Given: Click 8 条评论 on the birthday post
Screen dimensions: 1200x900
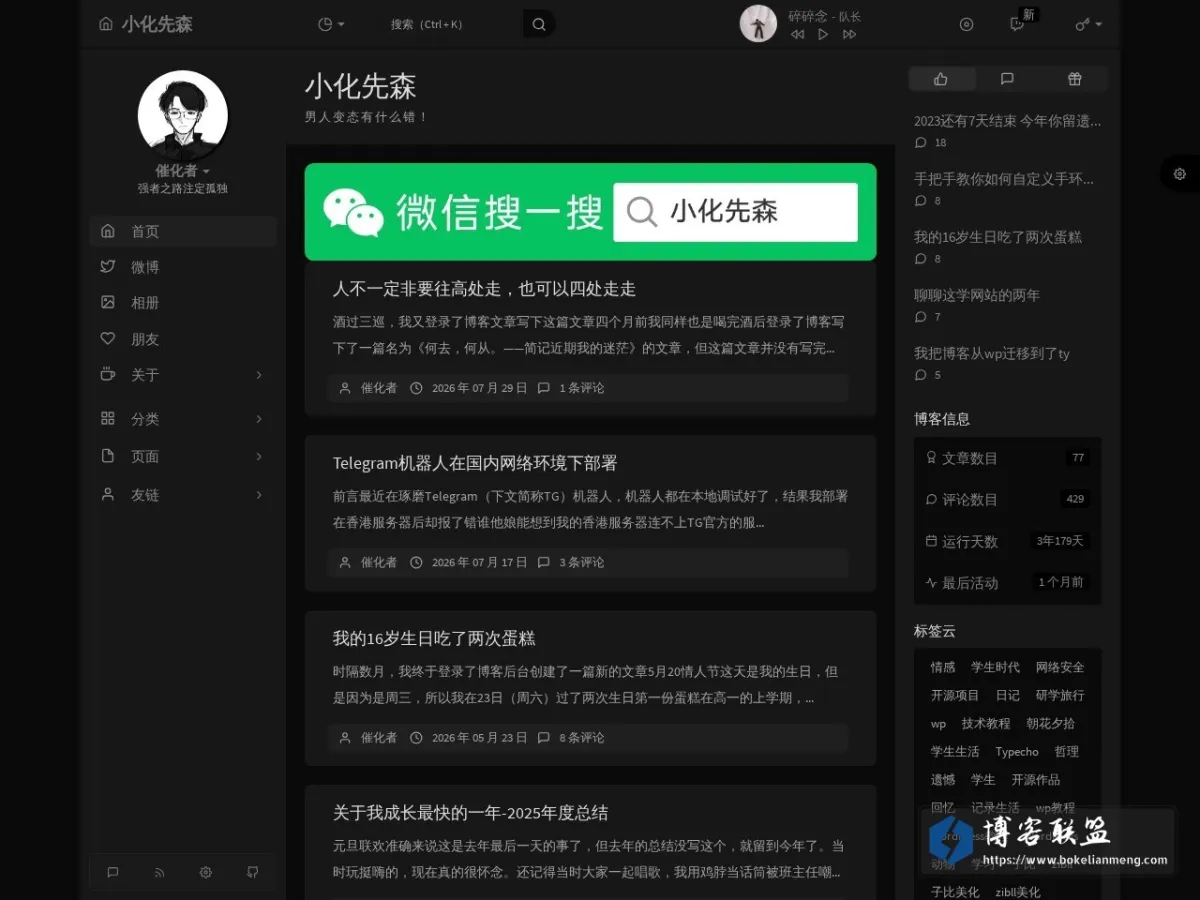Looking at the screenshot, I should [581, 738].
